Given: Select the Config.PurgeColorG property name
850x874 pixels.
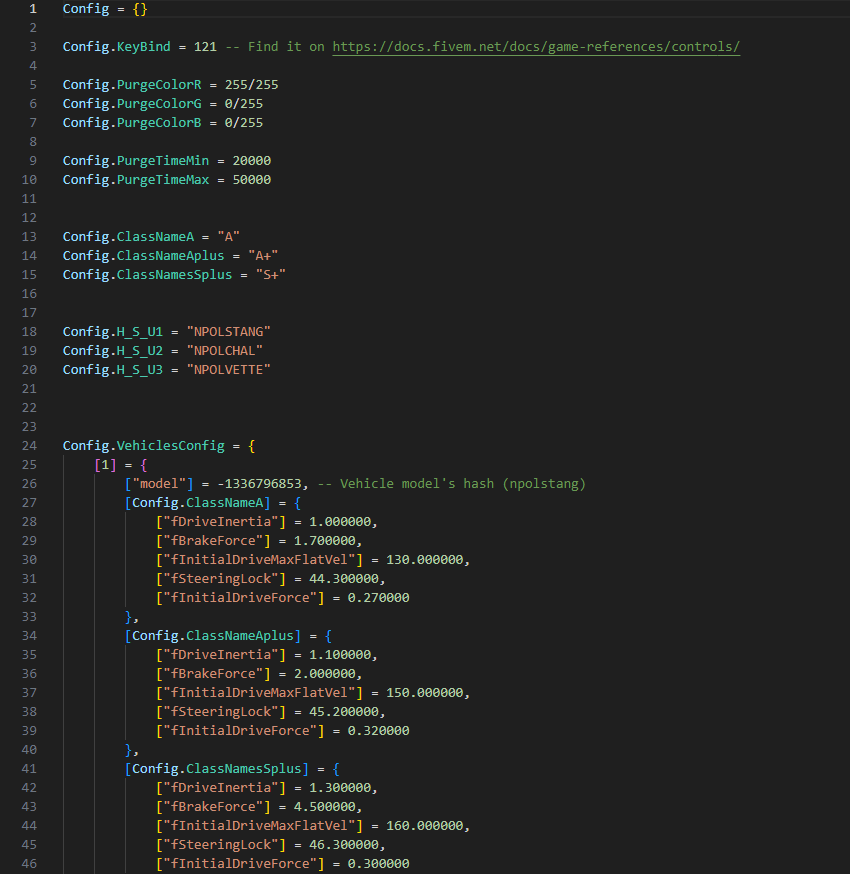Looking at the screenshot, I should point(132,104).
